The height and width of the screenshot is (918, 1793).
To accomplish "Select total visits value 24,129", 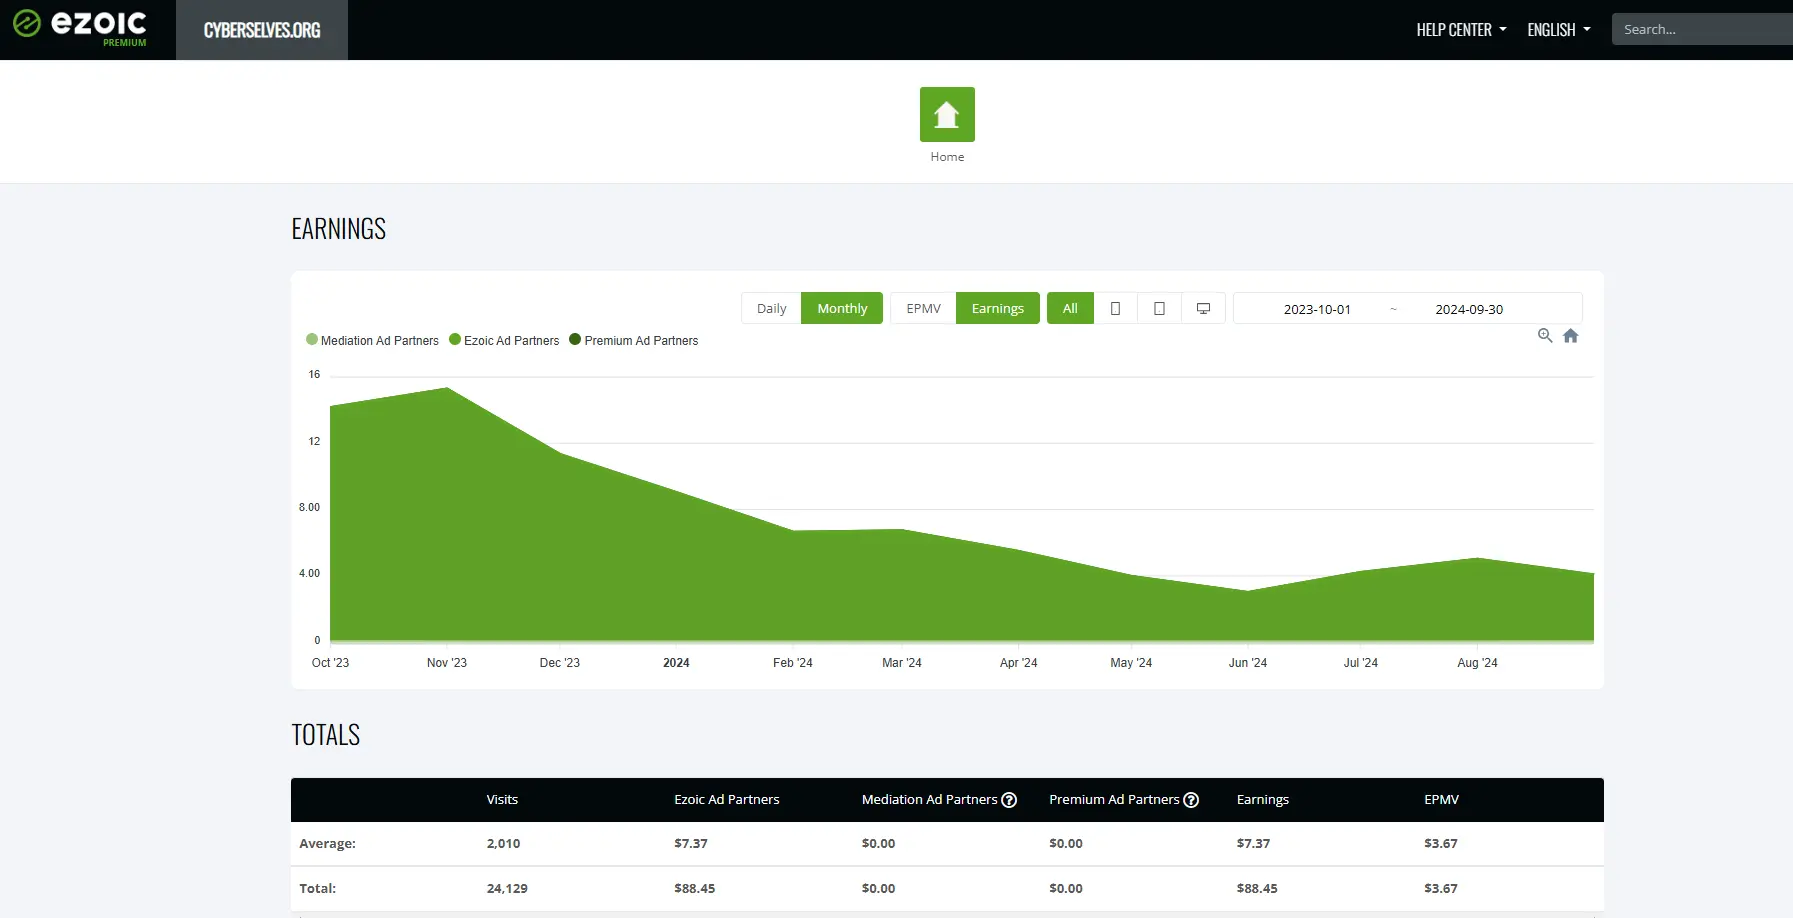I will (x=507, y=888).
